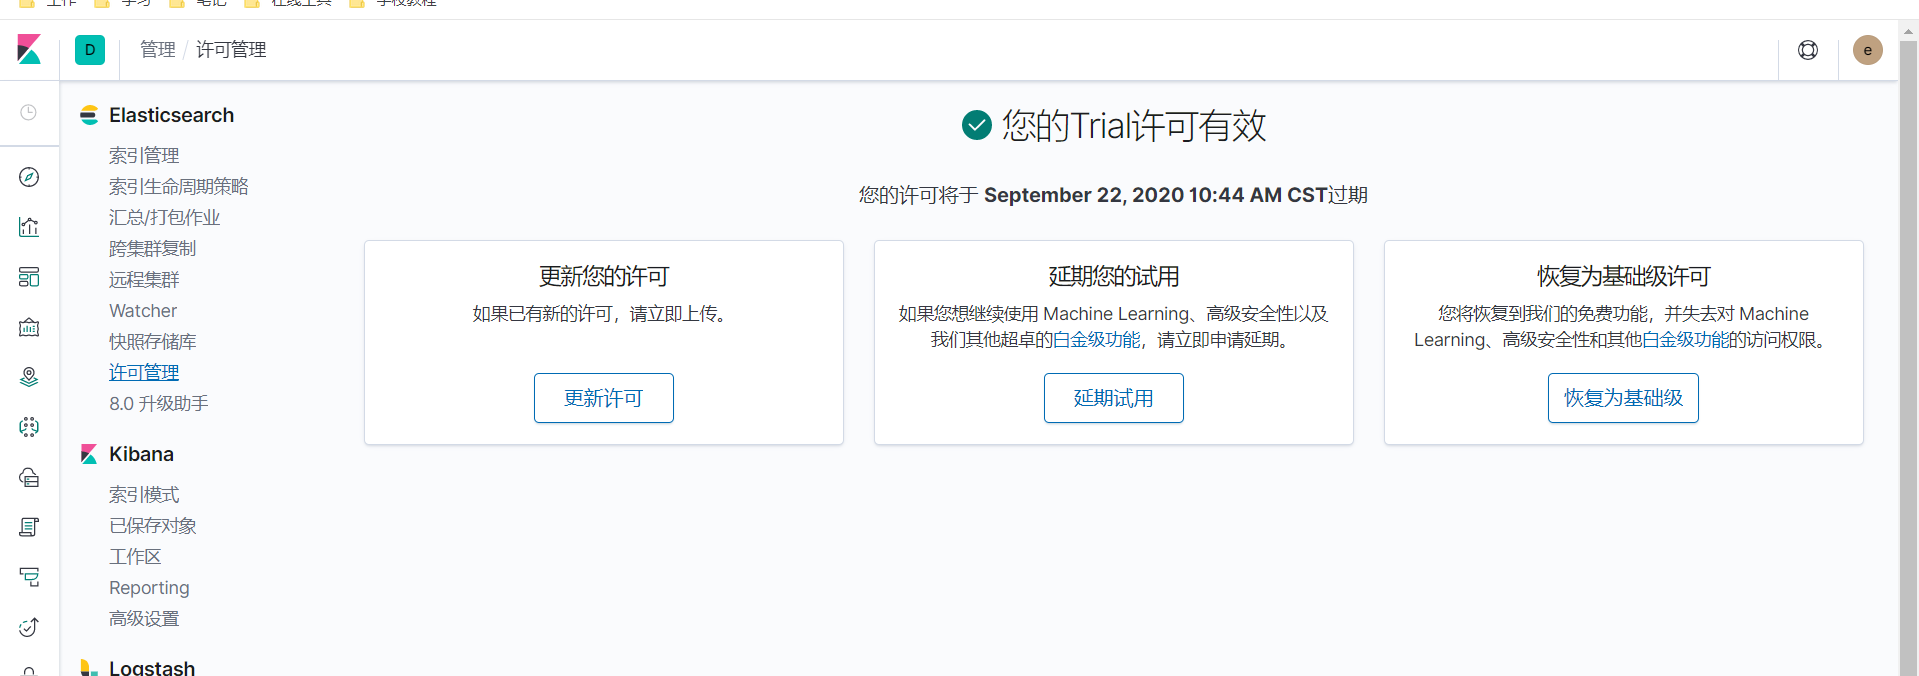Open Infrastructure icon in sidebar
The width and height of the screenshot is (1919, 676).
(29, 477)
